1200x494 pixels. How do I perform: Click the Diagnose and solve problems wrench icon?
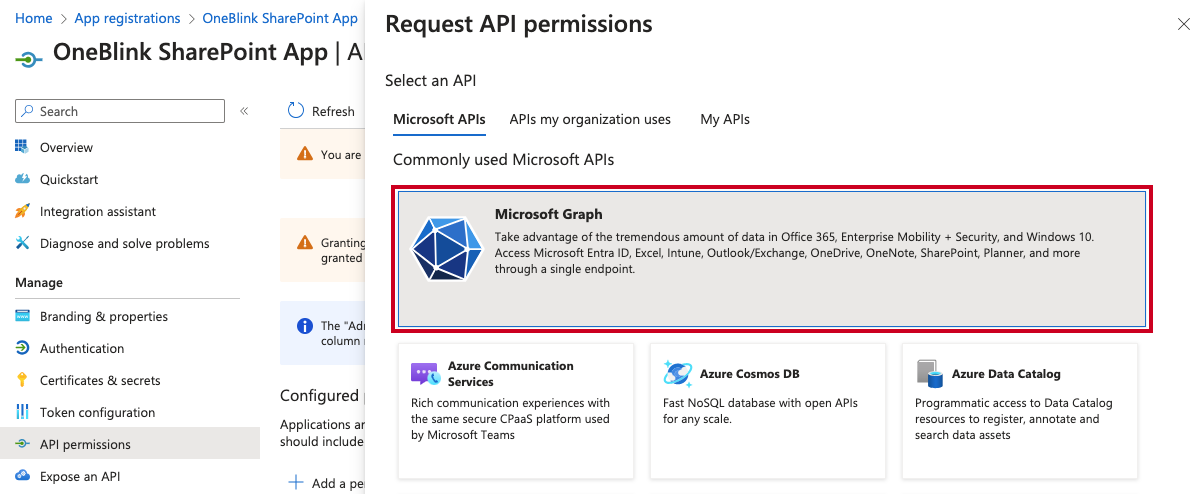tap(22, 243)
